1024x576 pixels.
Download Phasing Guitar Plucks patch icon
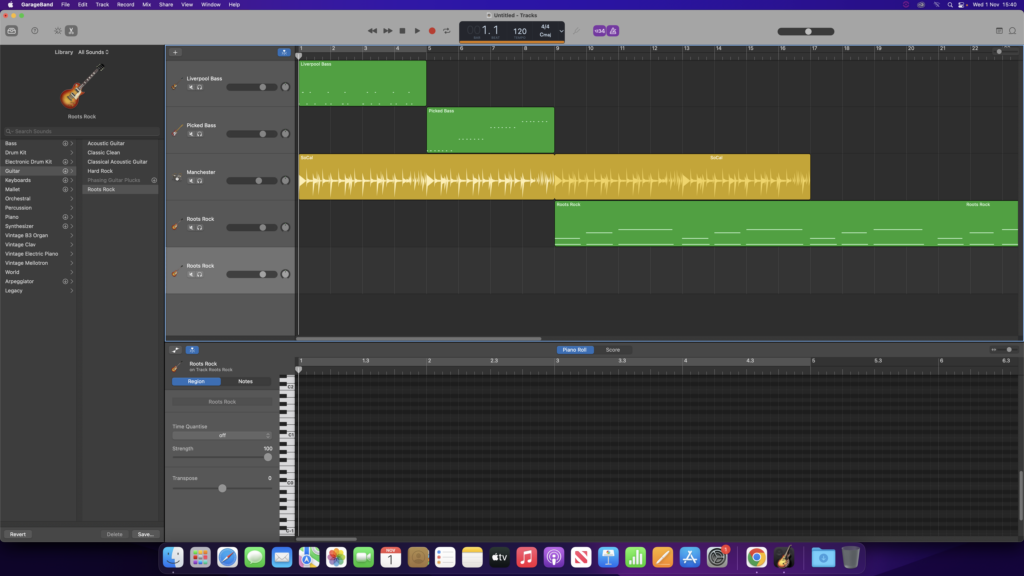[x=154, y=180]
